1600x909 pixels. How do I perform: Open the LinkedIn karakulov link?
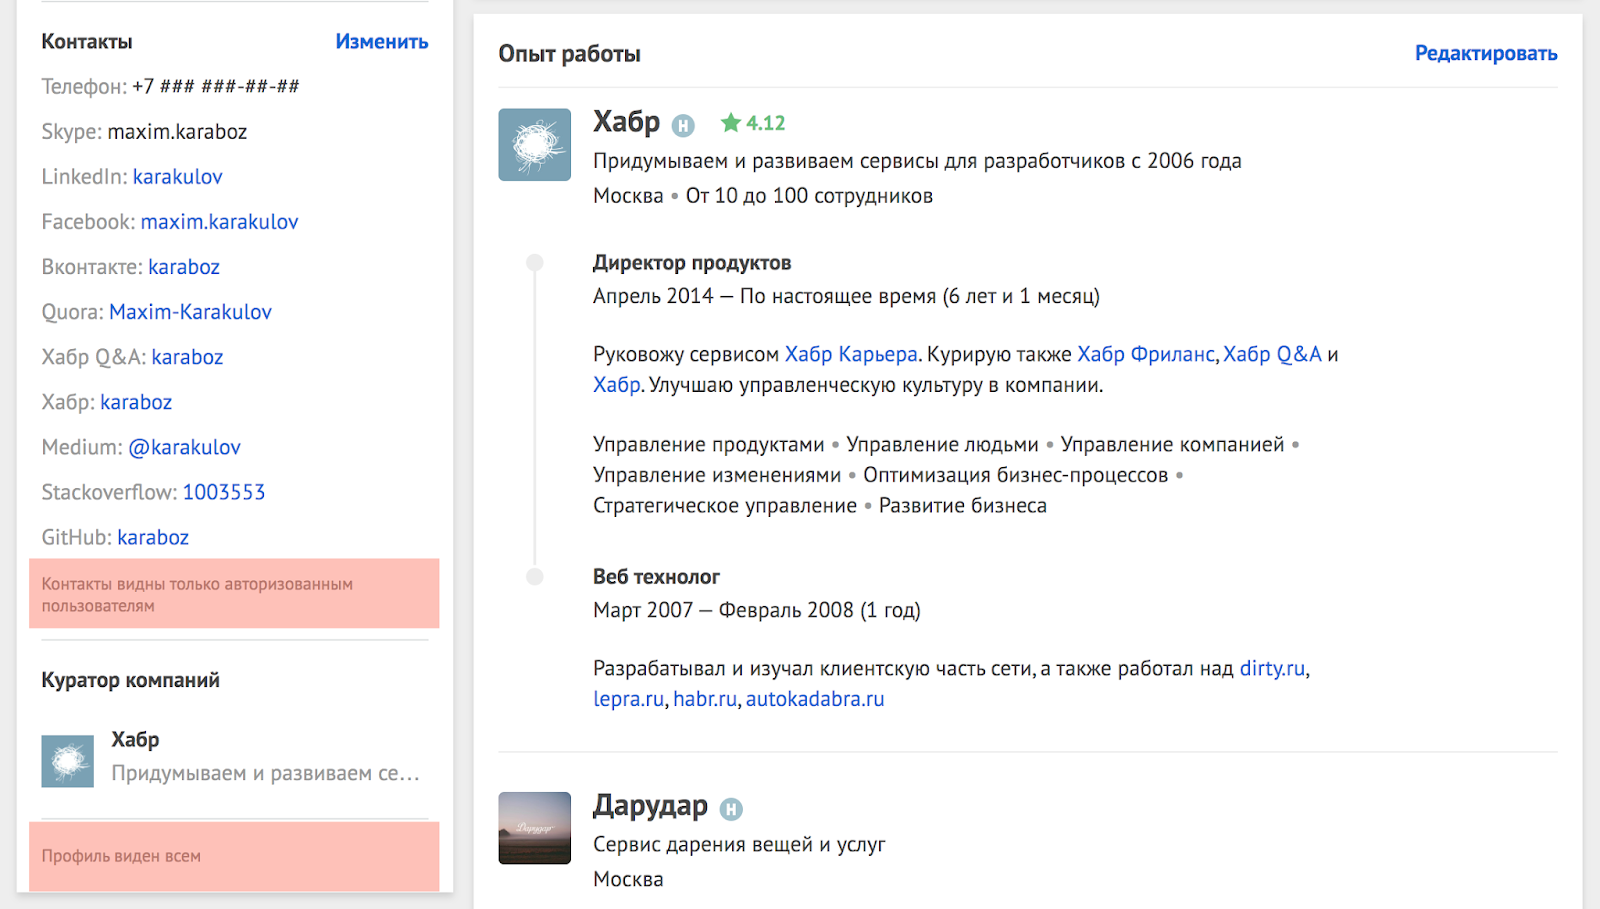pyautogui.click(x=178, y=177)
